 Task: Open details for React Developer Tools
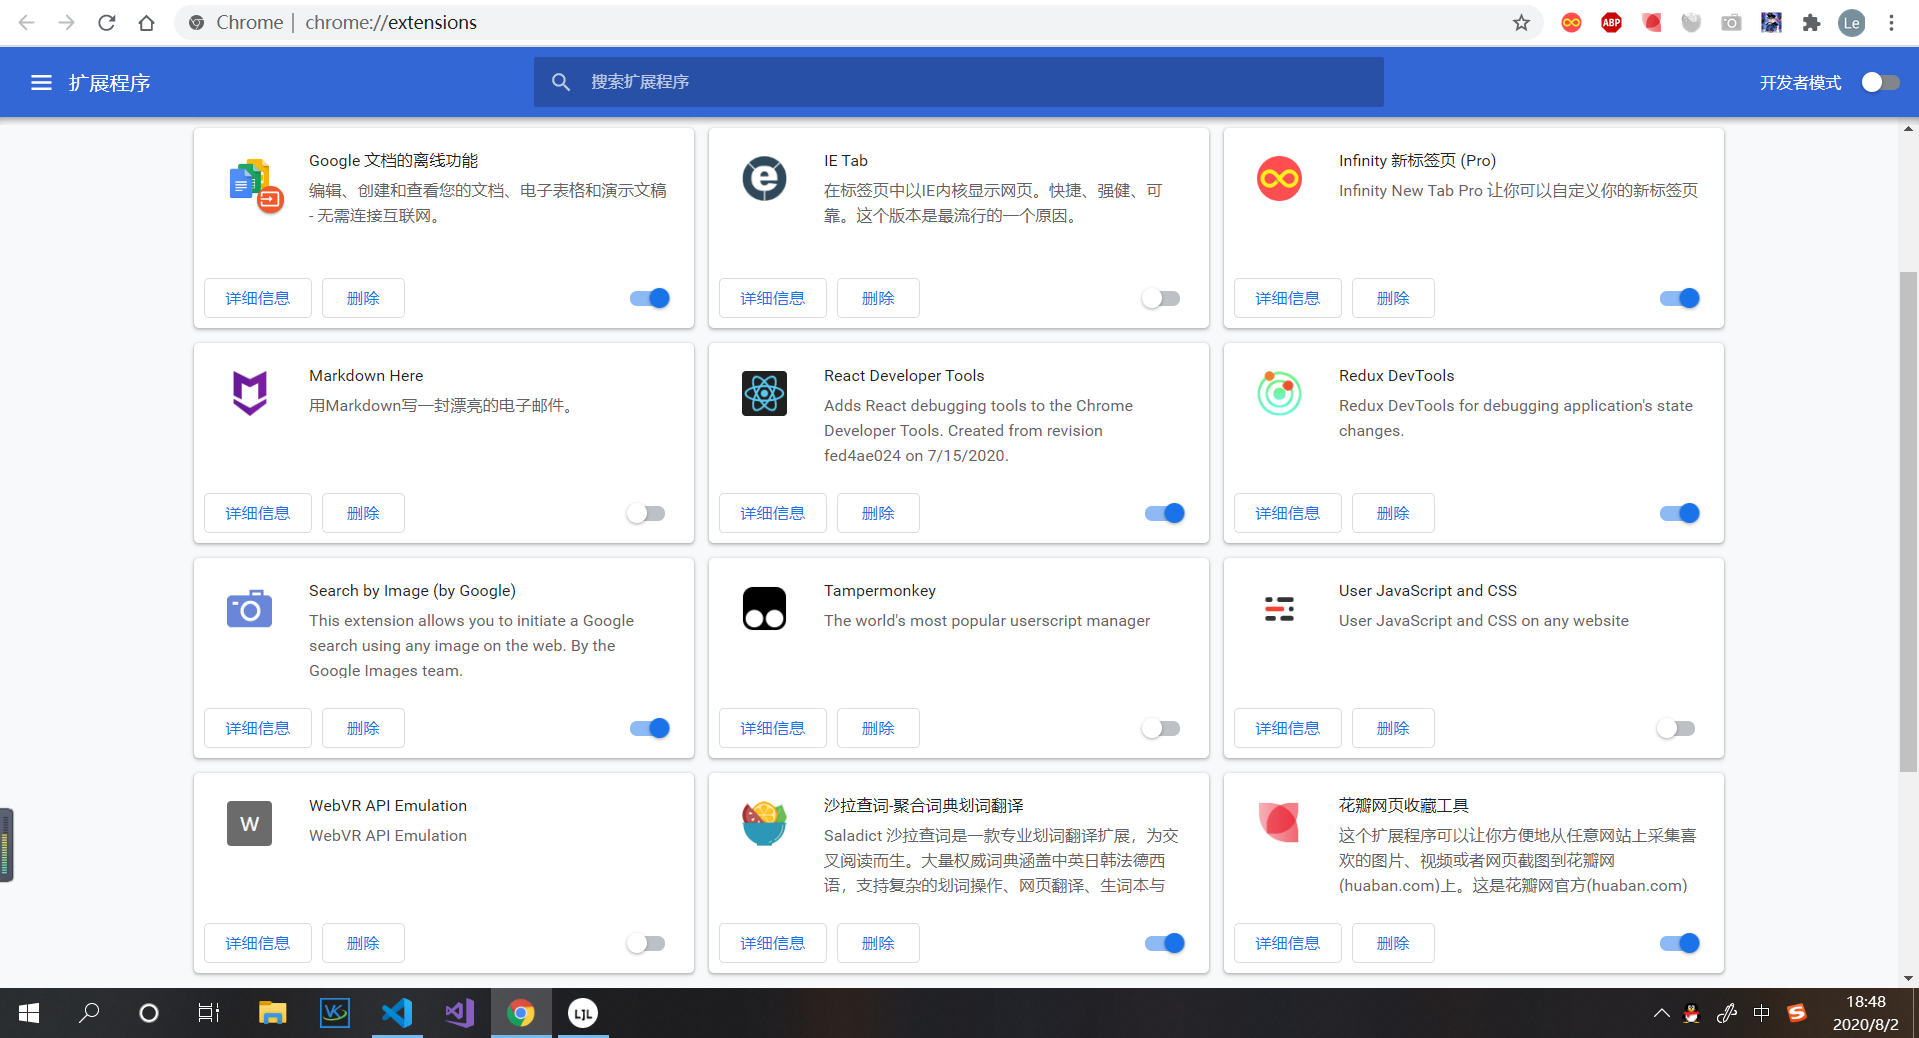(x=773, y=513)
